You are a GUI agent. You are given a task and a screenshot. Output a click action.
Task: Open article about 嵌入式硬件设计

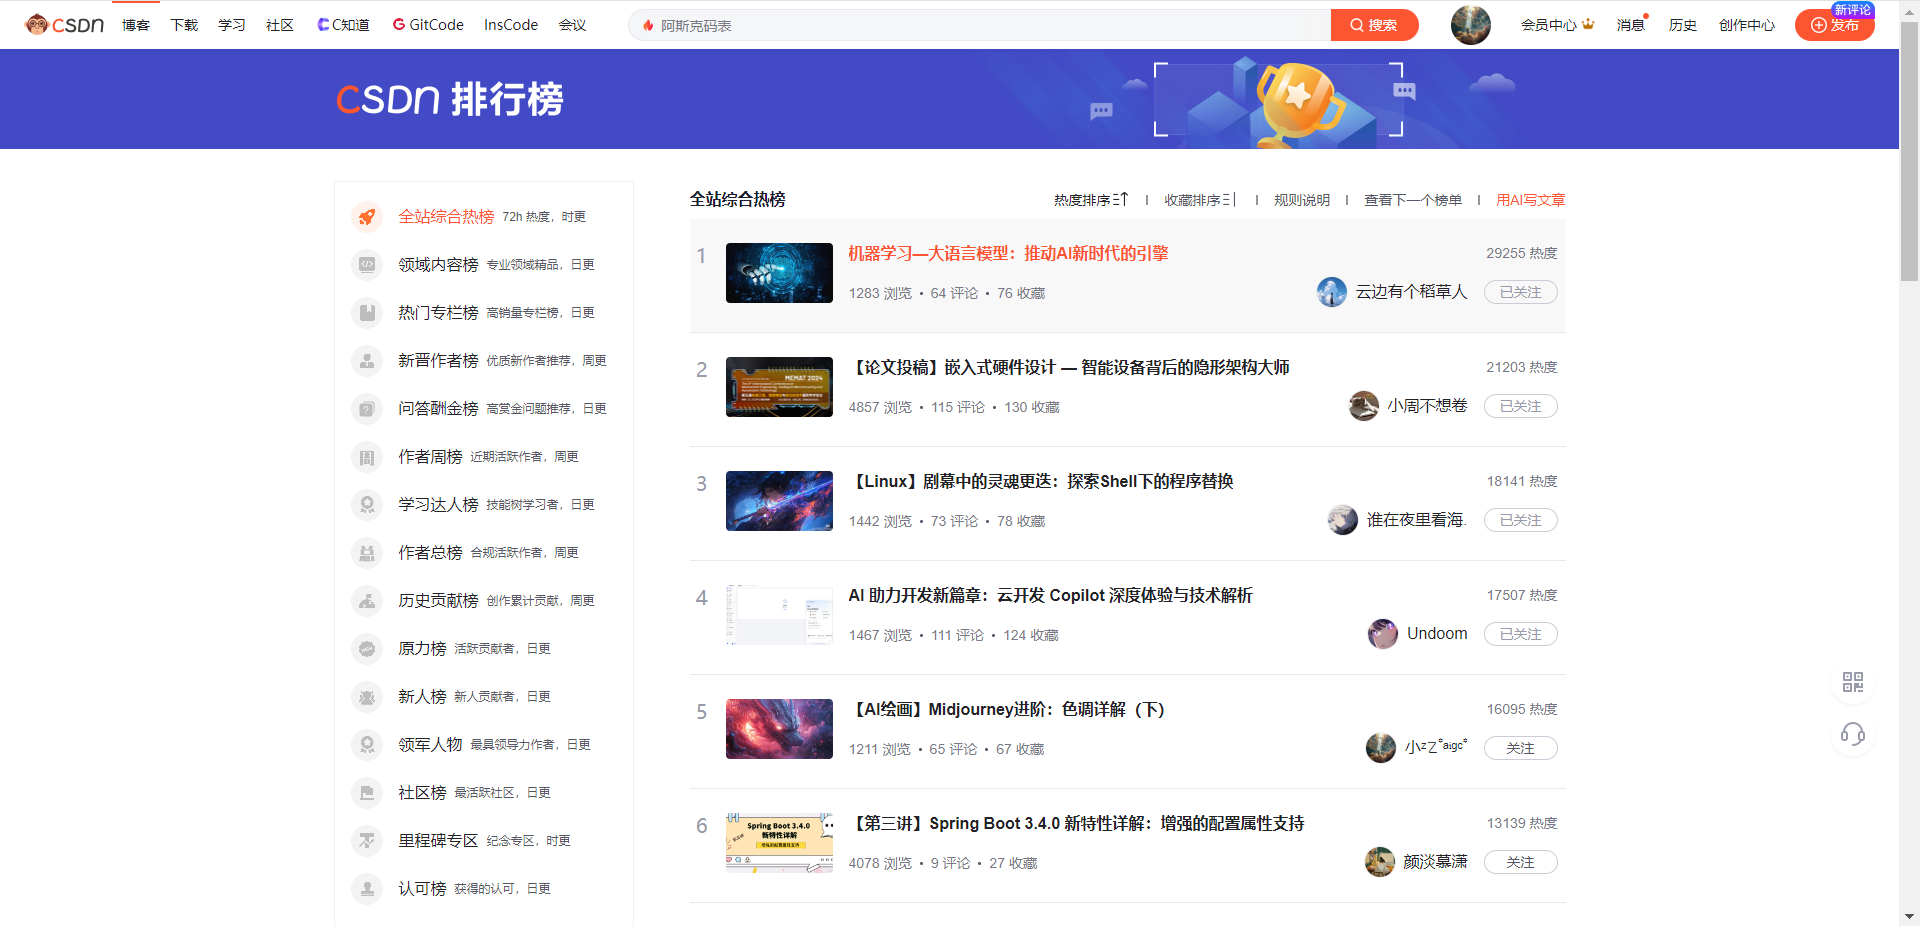[x=1069, y=368]
